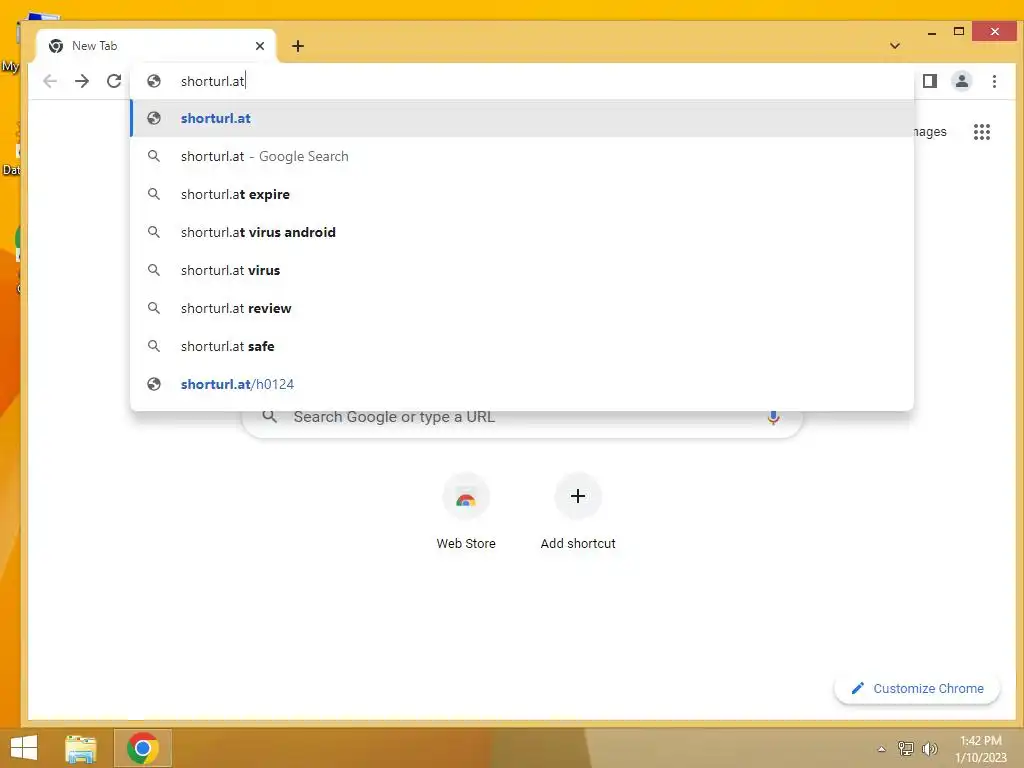Click the browser Forward arrow
The width and height of the screenshot is (1024, 768).
tap(82, 81)
